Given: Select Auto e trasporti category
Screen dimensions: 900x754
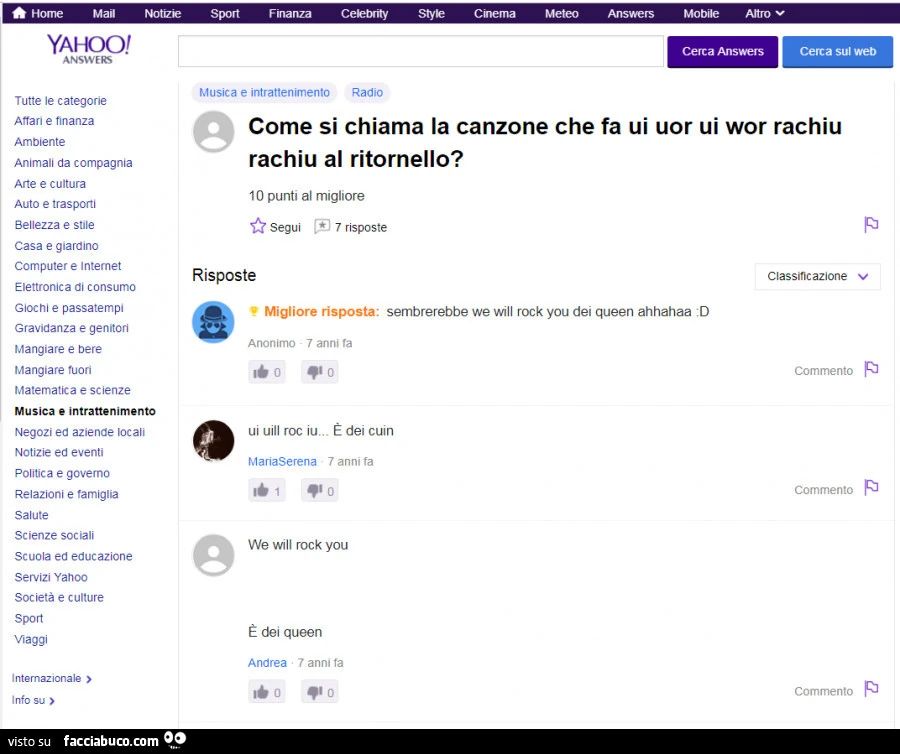Looking at the screenshot, I should 55,204.
